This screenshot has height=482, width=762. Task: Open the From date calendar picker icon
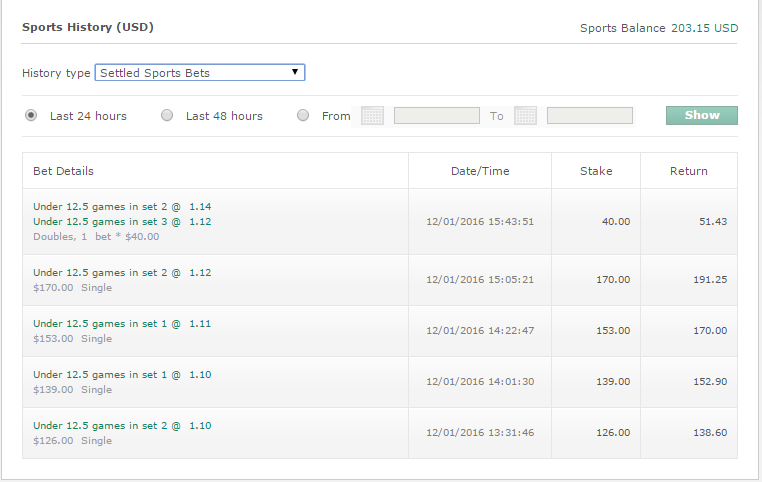click(x=372, y=116)
